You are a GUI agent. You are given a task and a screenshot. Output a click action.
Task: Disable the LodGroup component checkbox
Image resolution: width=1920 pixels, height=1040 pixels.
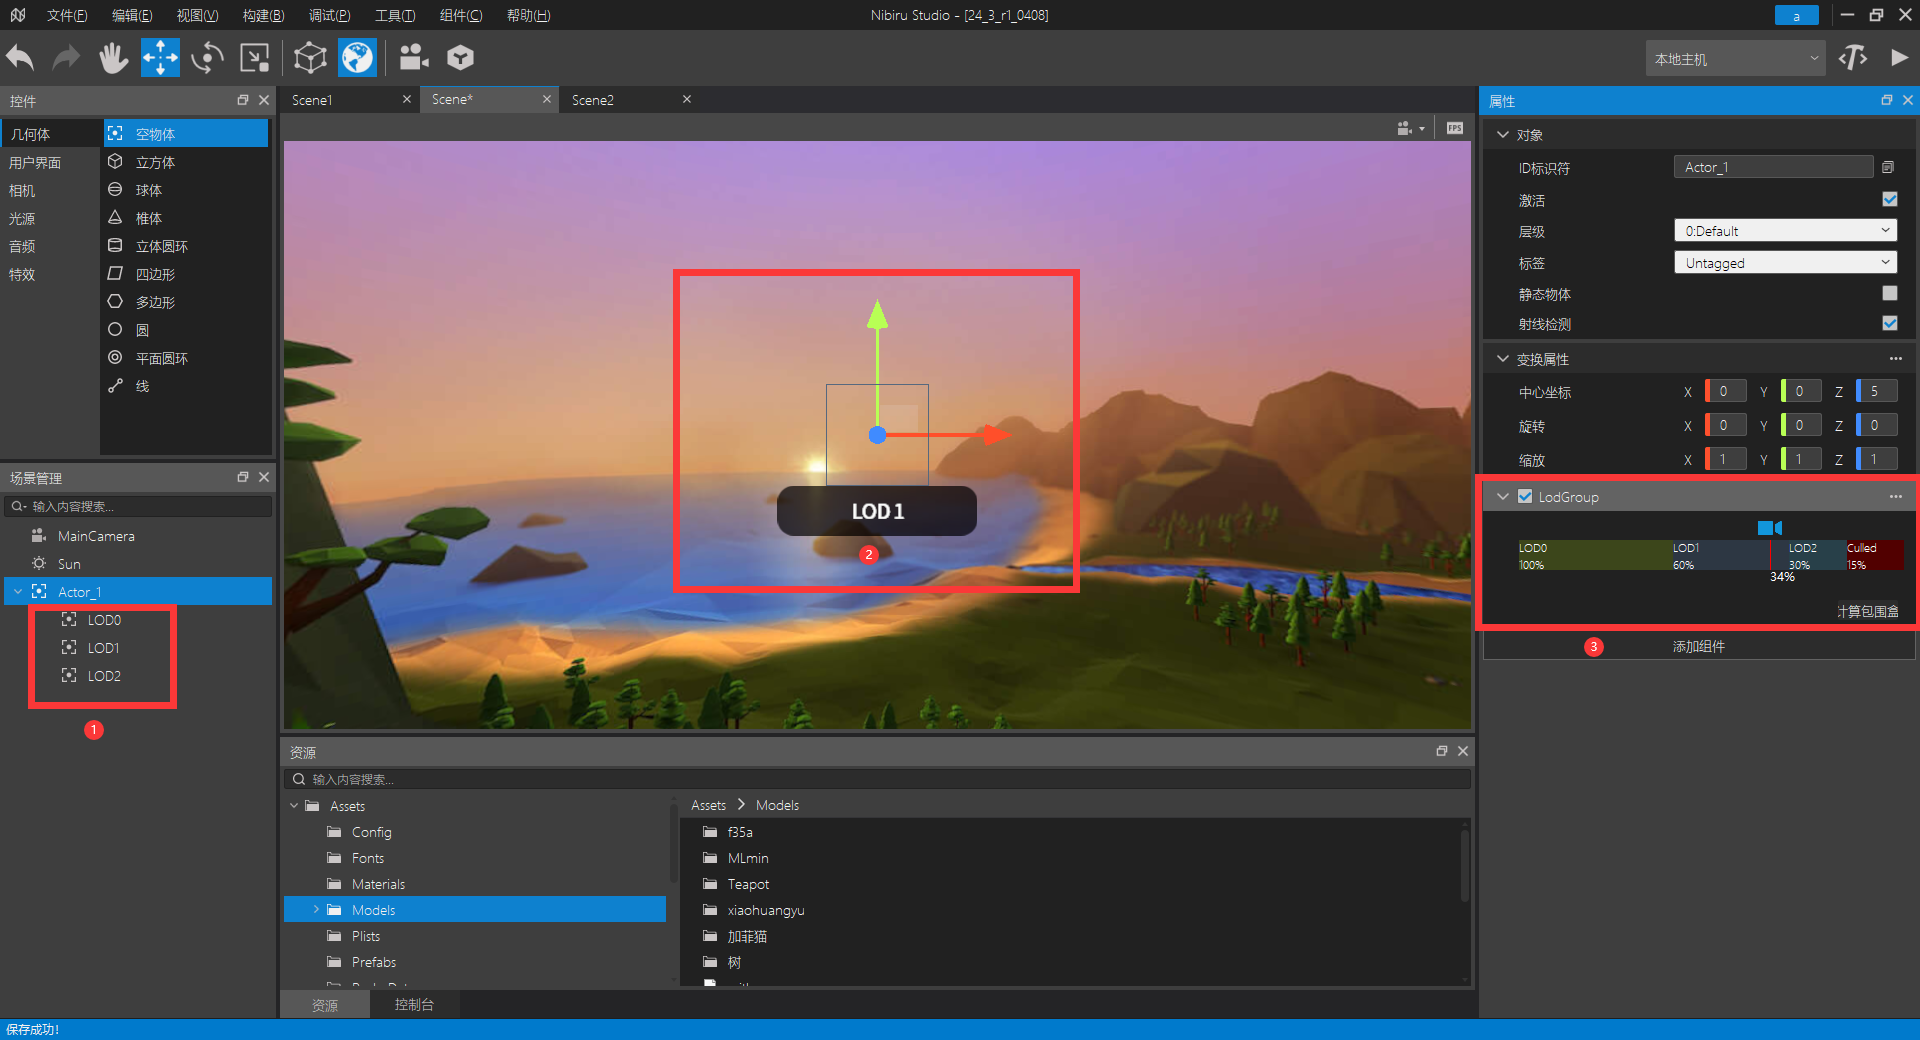(x=1525, y=497)
